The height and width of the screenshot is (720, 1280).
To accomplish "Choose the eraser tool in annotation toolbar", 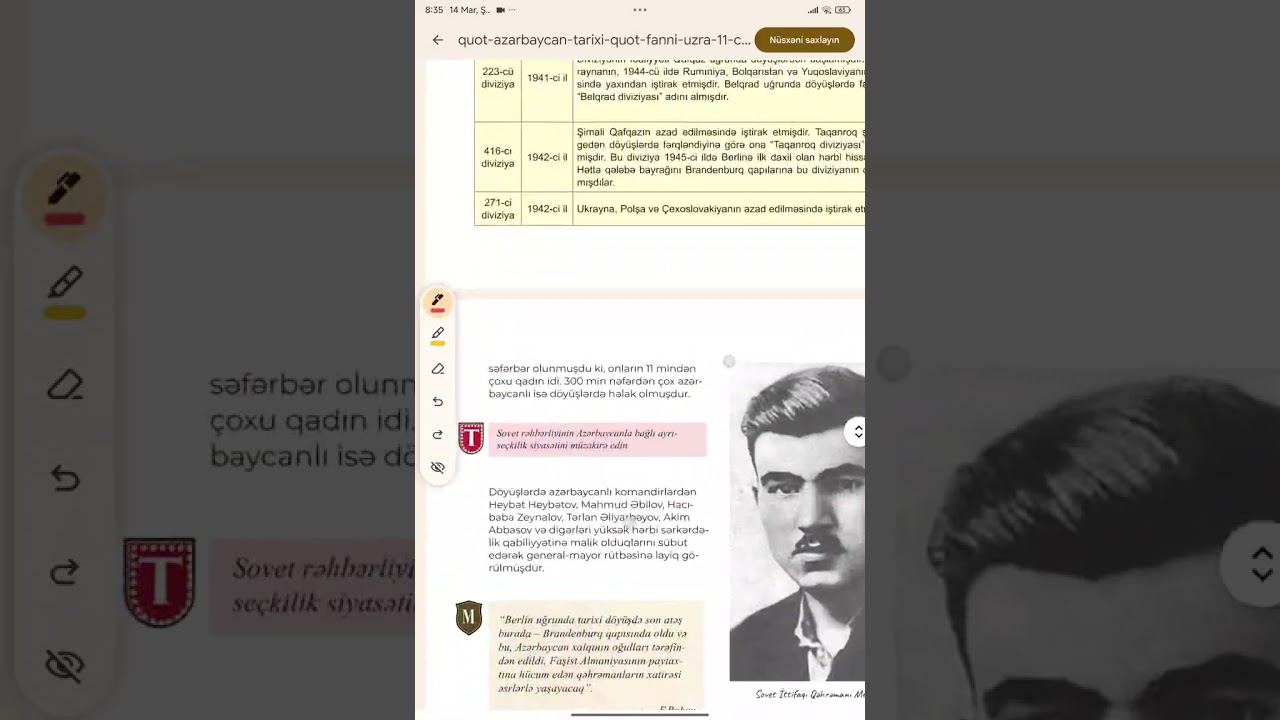I will [x=437, y=369].
